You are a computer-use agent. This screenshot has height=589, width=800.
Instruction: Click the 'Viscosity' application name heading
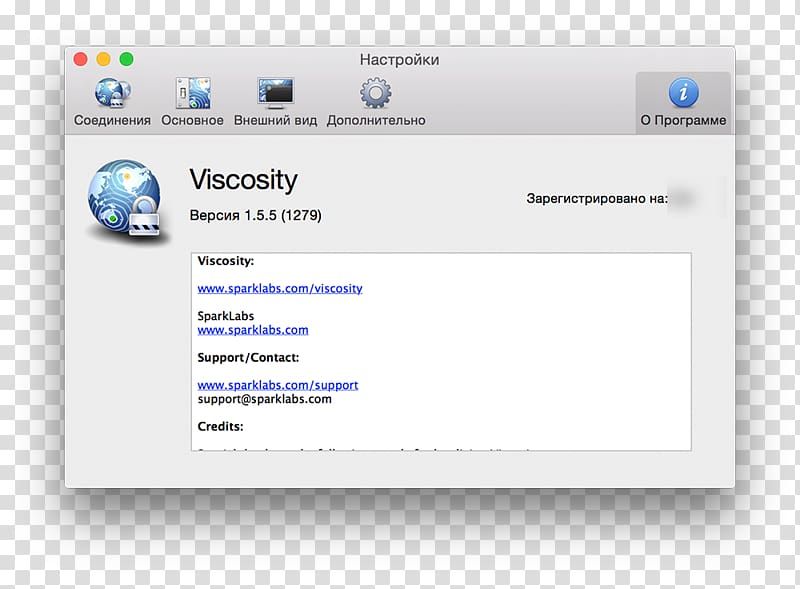coord(243,180)
